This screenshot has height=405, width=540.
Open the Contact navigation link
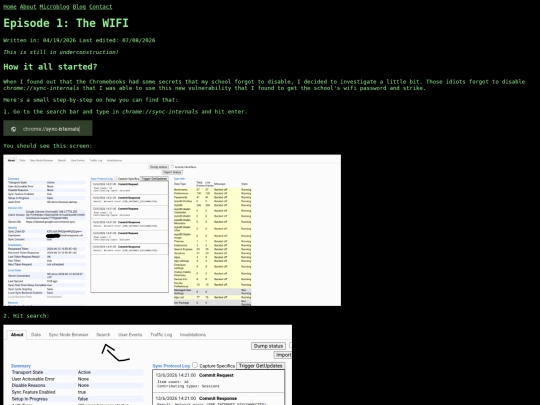pos(101,7)
